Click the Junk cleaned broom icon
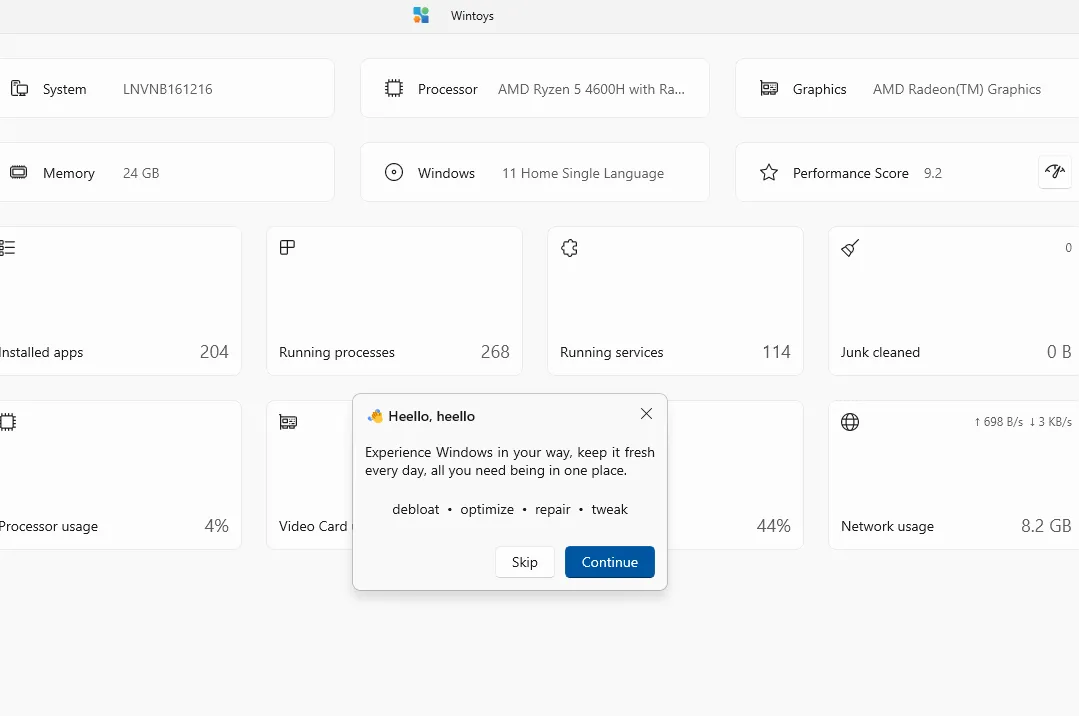This screenshot has height=716, width=1079. tap(850, 248)
